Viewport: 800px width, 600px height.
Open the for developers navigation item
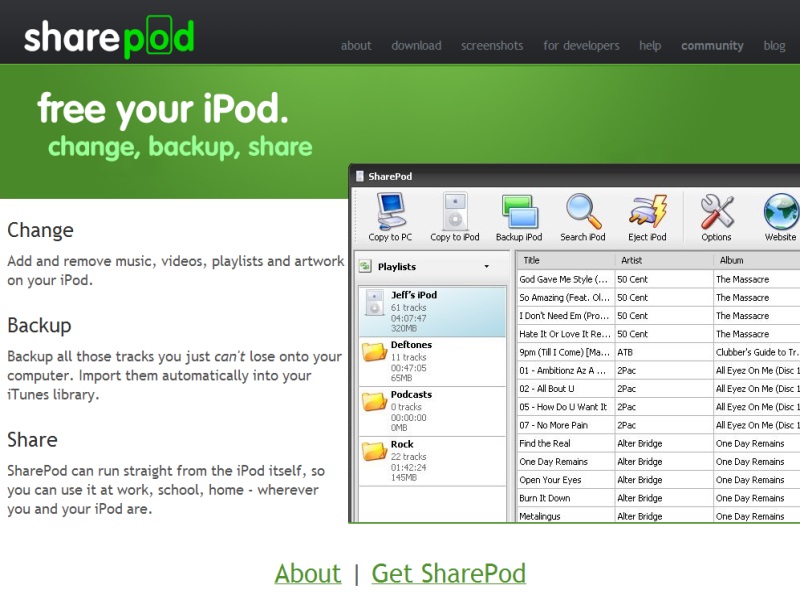[581, 45]
